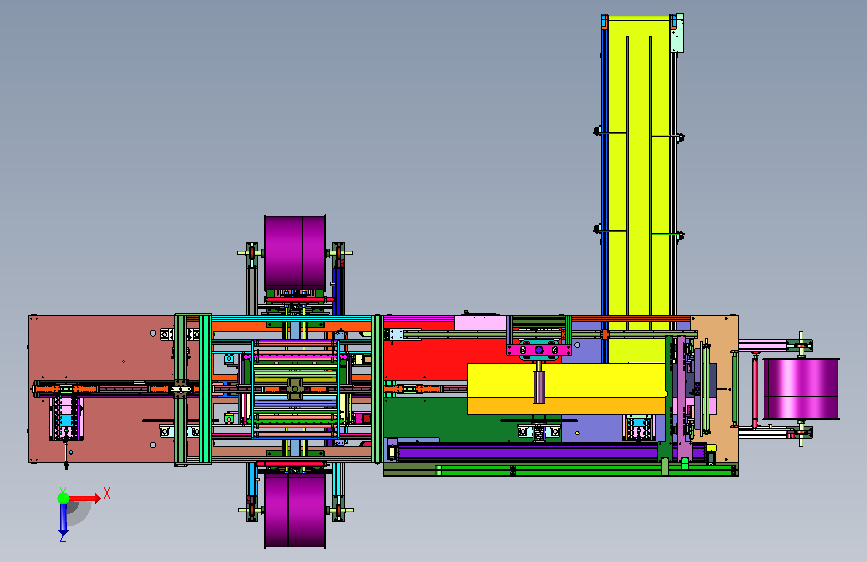
Task: Click the blue Z axis arrow of the triad
Action: click(63, 520)
